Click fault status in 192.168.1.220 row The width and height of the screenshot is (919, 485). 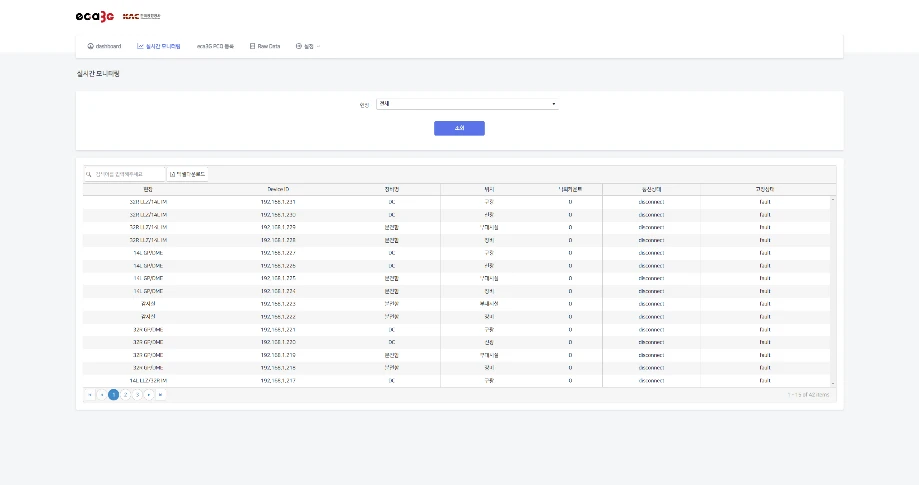(x=765, y=342)
